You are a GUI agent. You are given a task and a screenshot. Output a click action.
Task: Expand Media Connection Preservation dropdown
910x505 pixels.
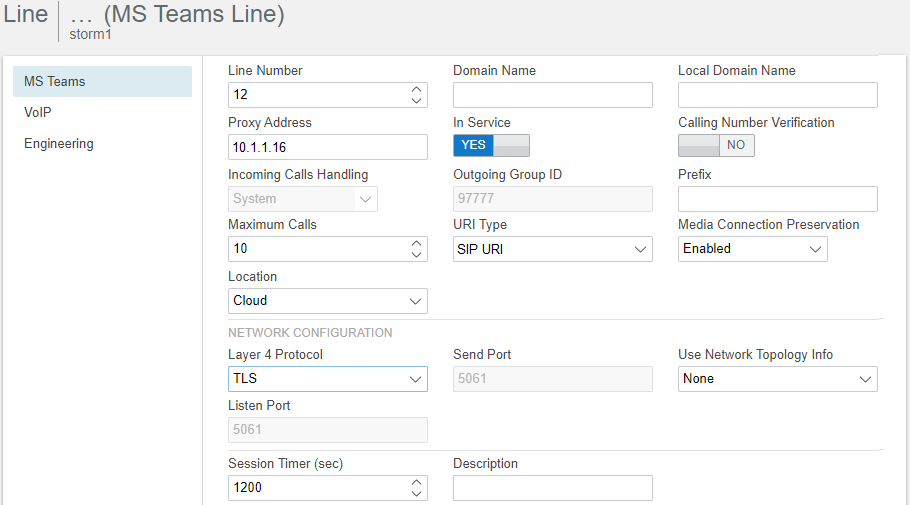[x=753, y=249]
